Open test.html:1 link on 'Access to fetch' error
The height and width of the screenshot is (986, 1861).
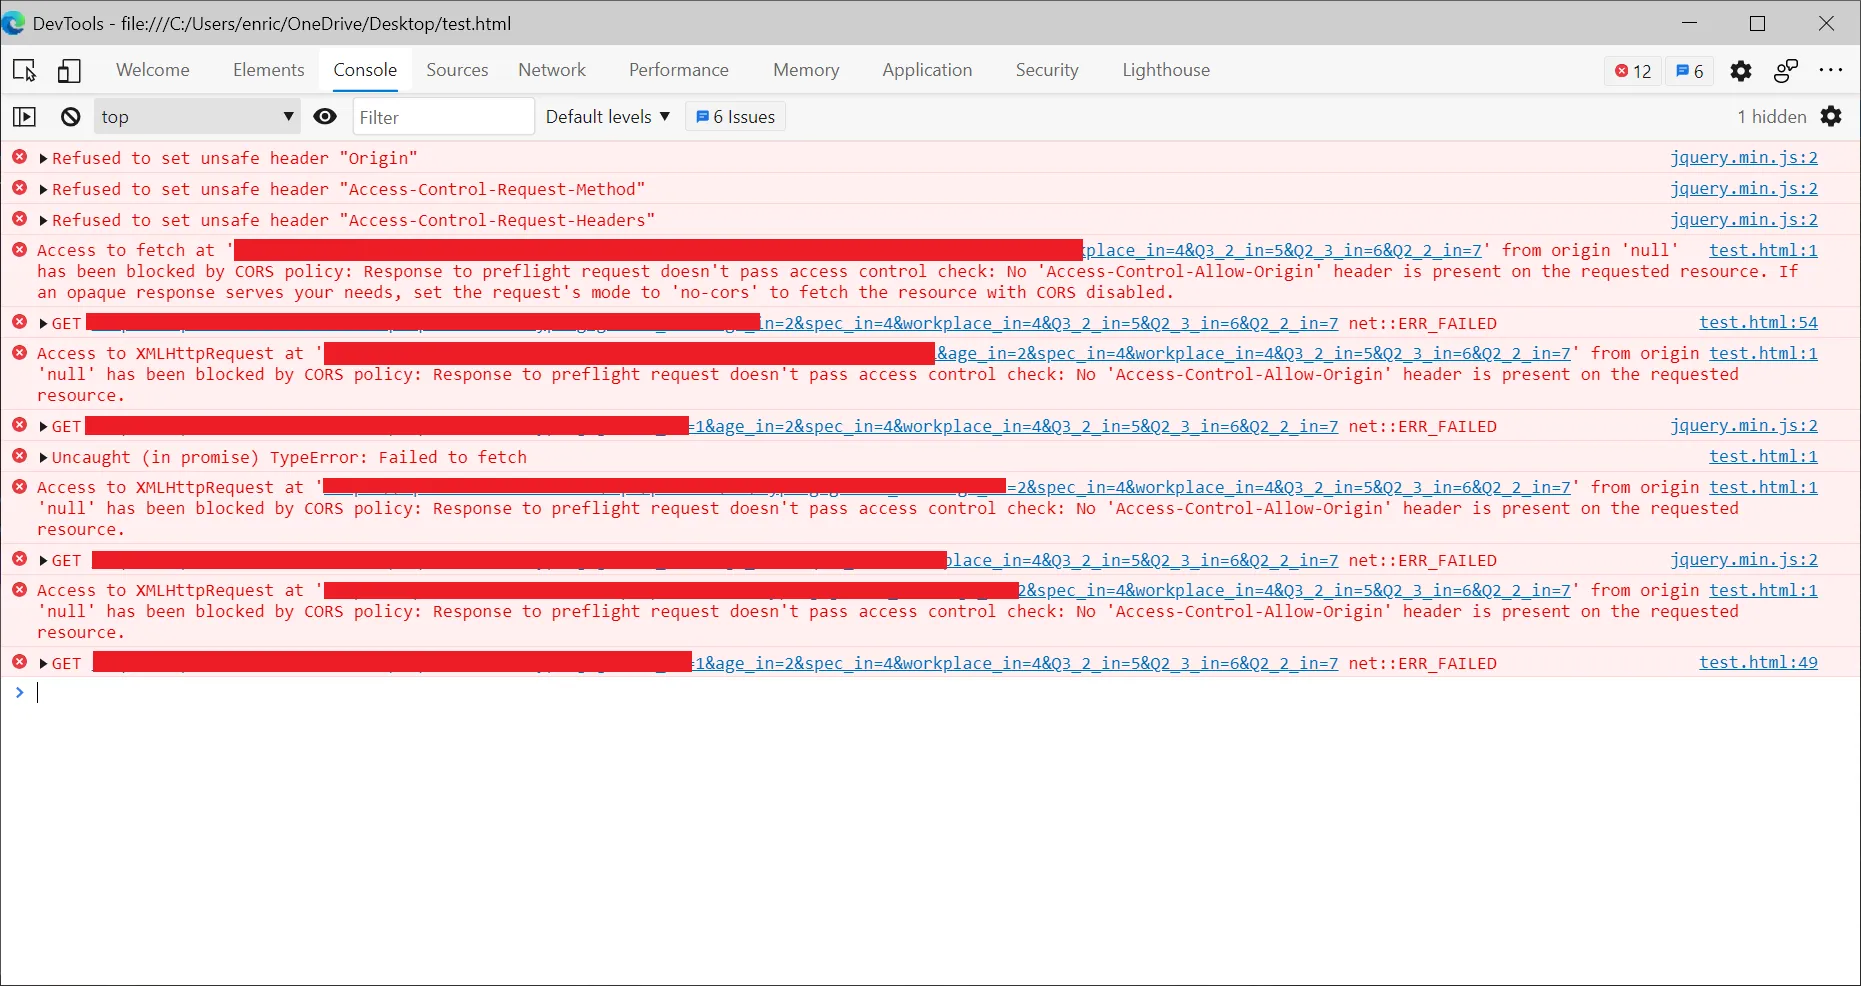click(x=1763, y=250)
